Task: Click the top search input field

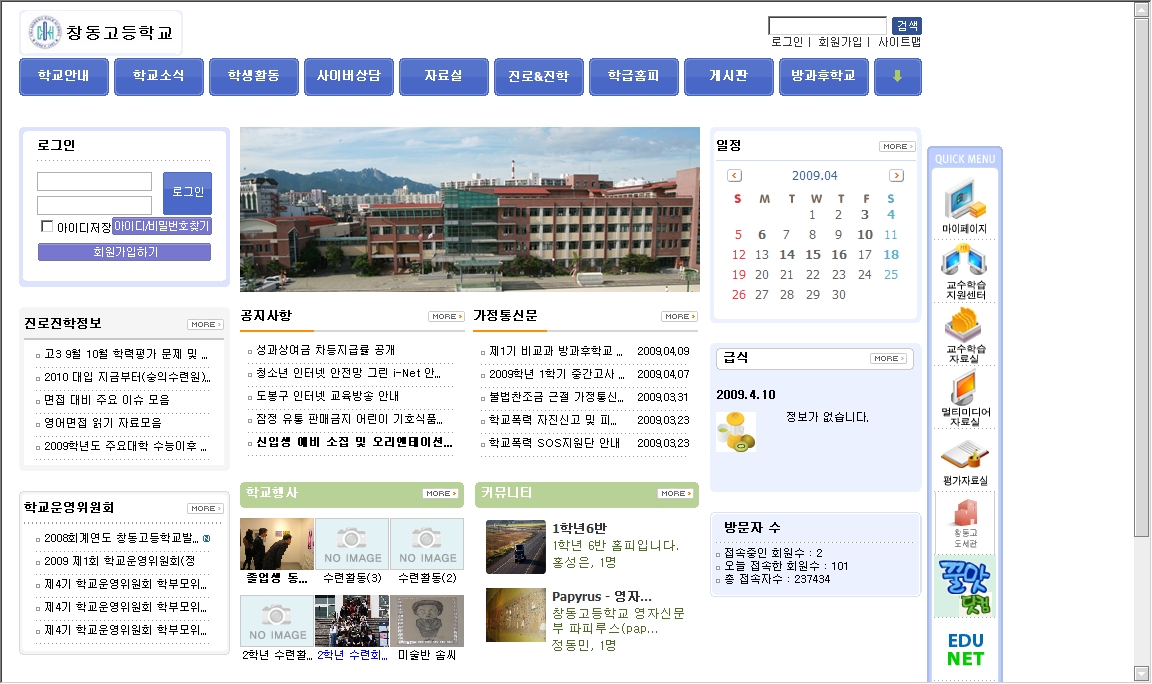Action: click(827, 26)
